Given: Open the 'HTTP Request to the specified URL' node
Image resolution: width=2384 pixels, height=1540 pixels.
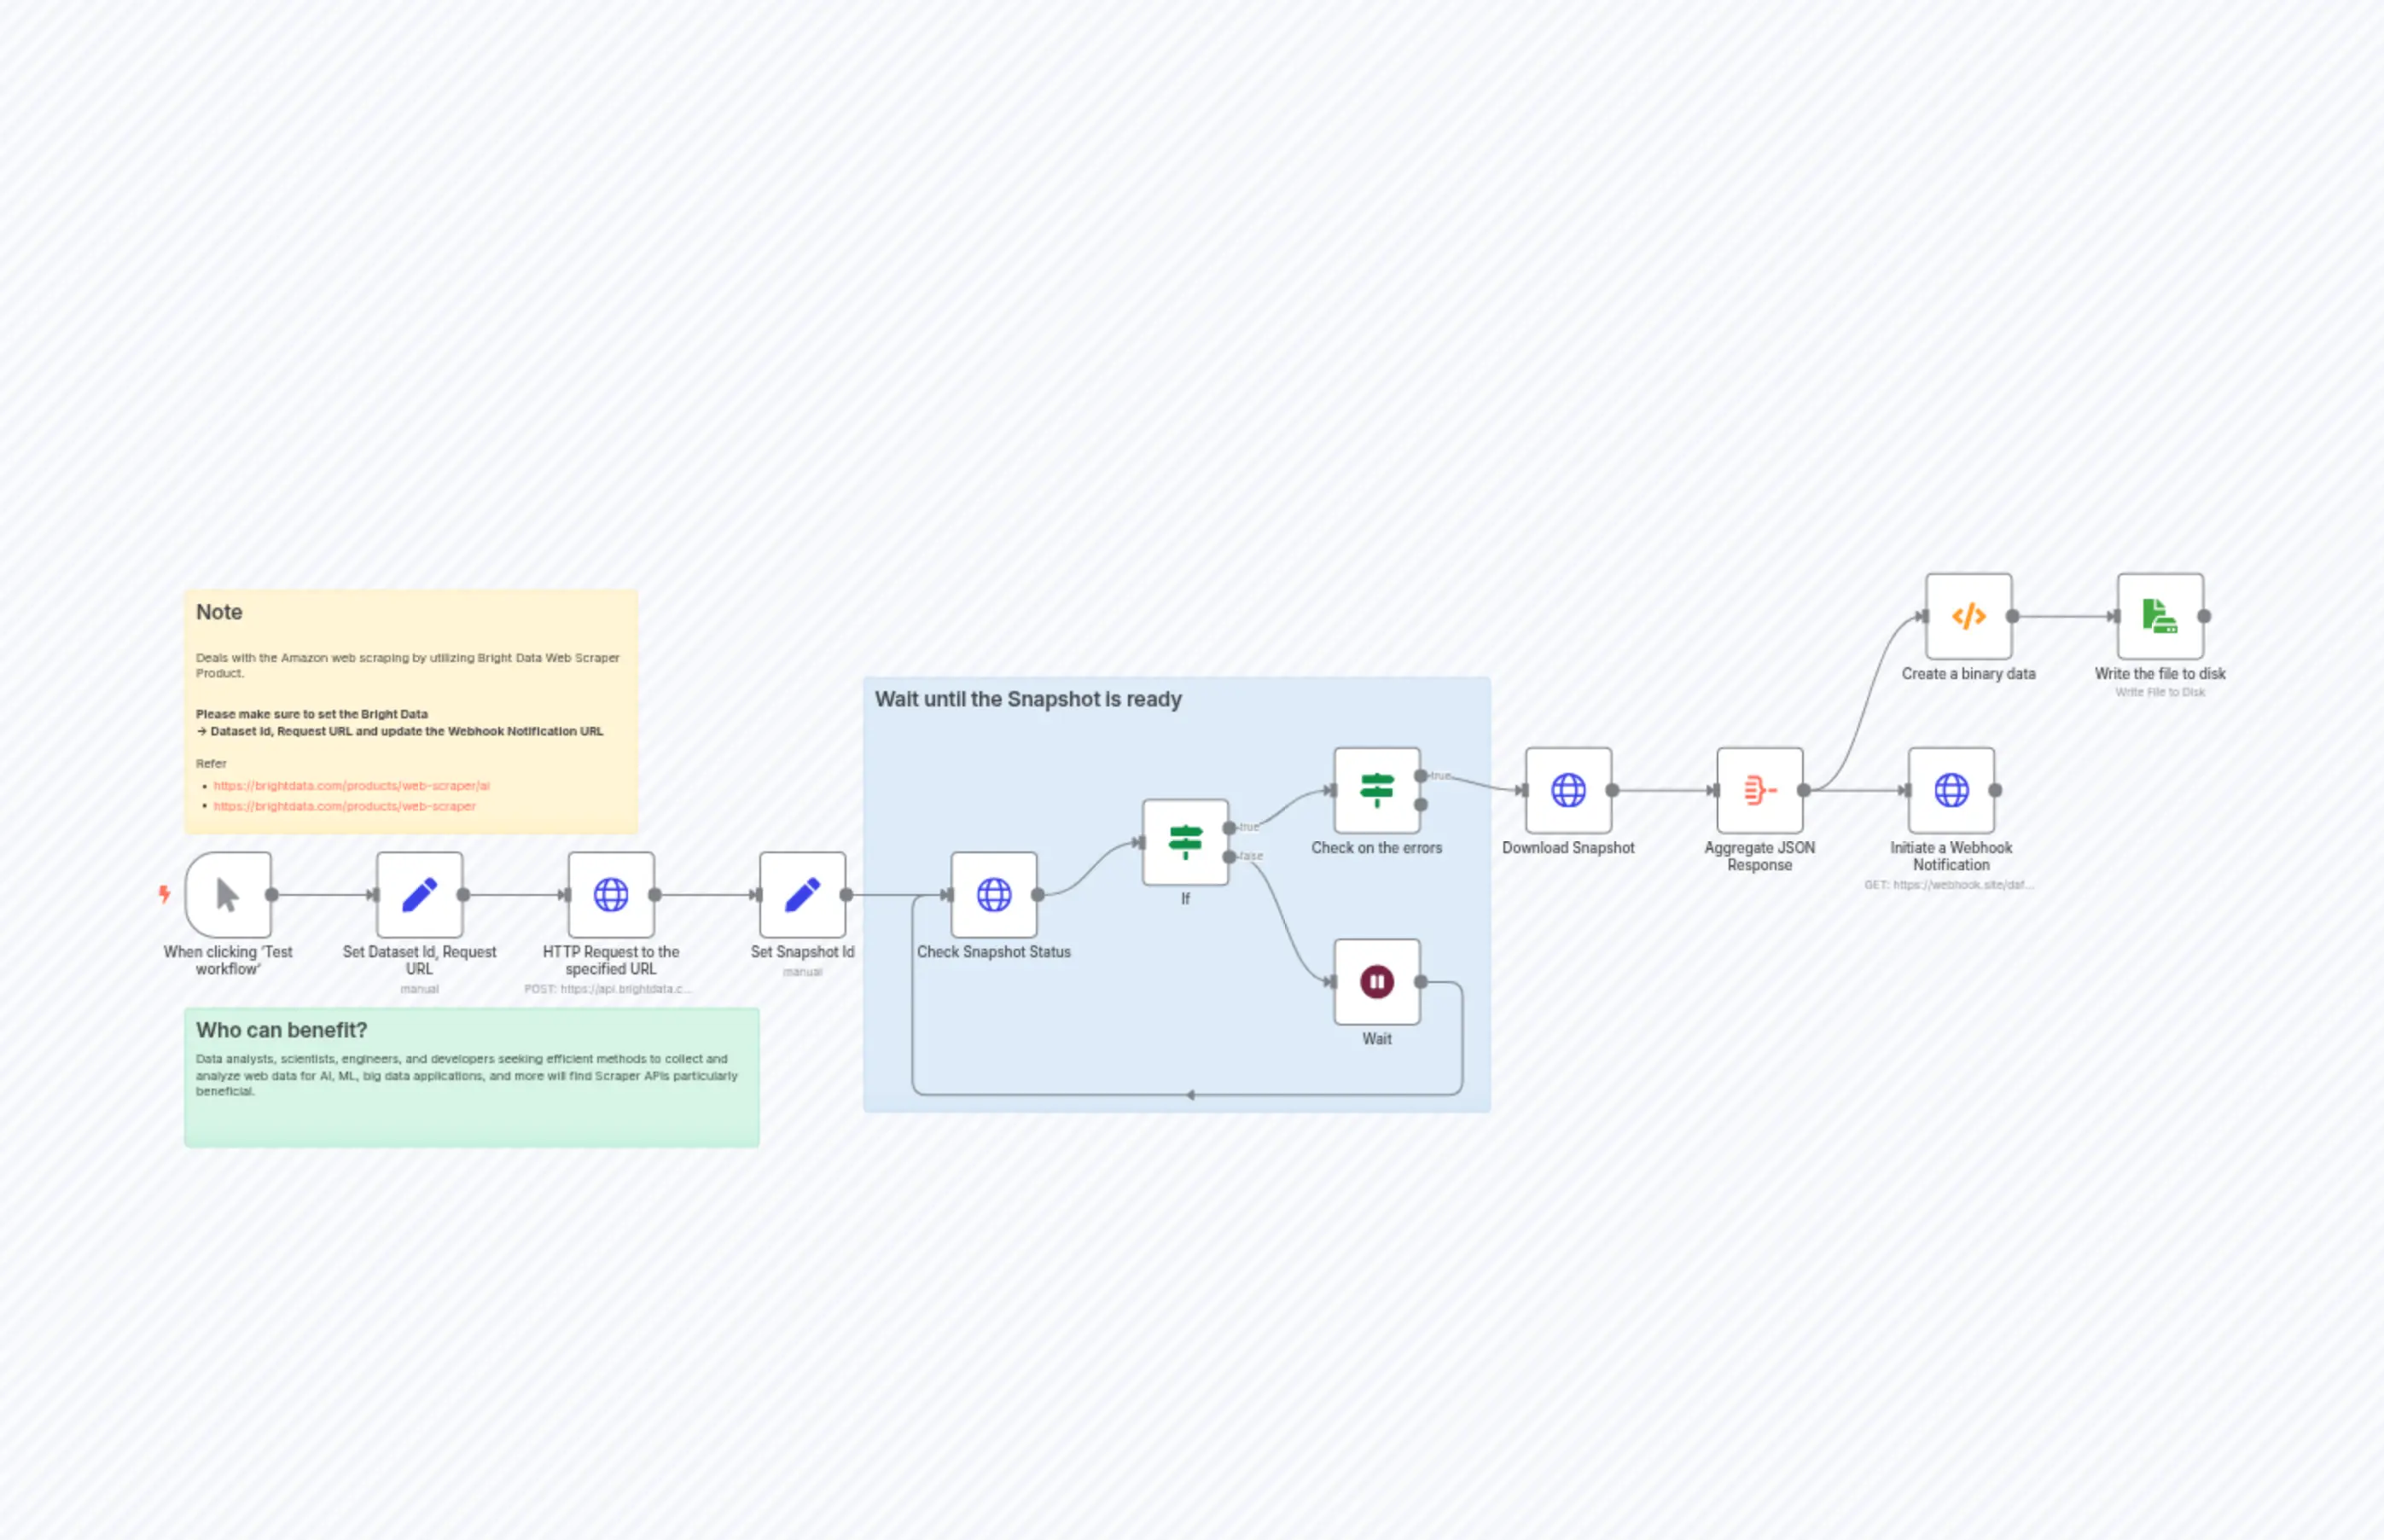Looking at the screenshot, I should tap(610, 894).
